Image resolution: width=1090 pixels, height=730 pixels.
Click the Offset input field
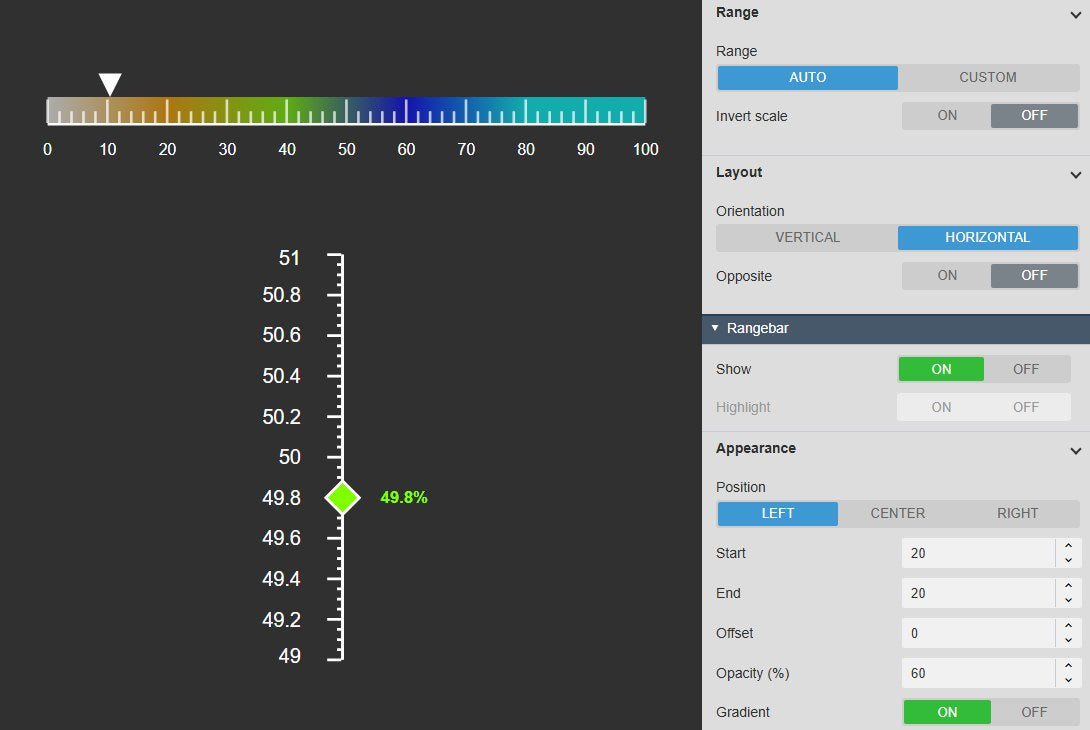pos(979,633)
